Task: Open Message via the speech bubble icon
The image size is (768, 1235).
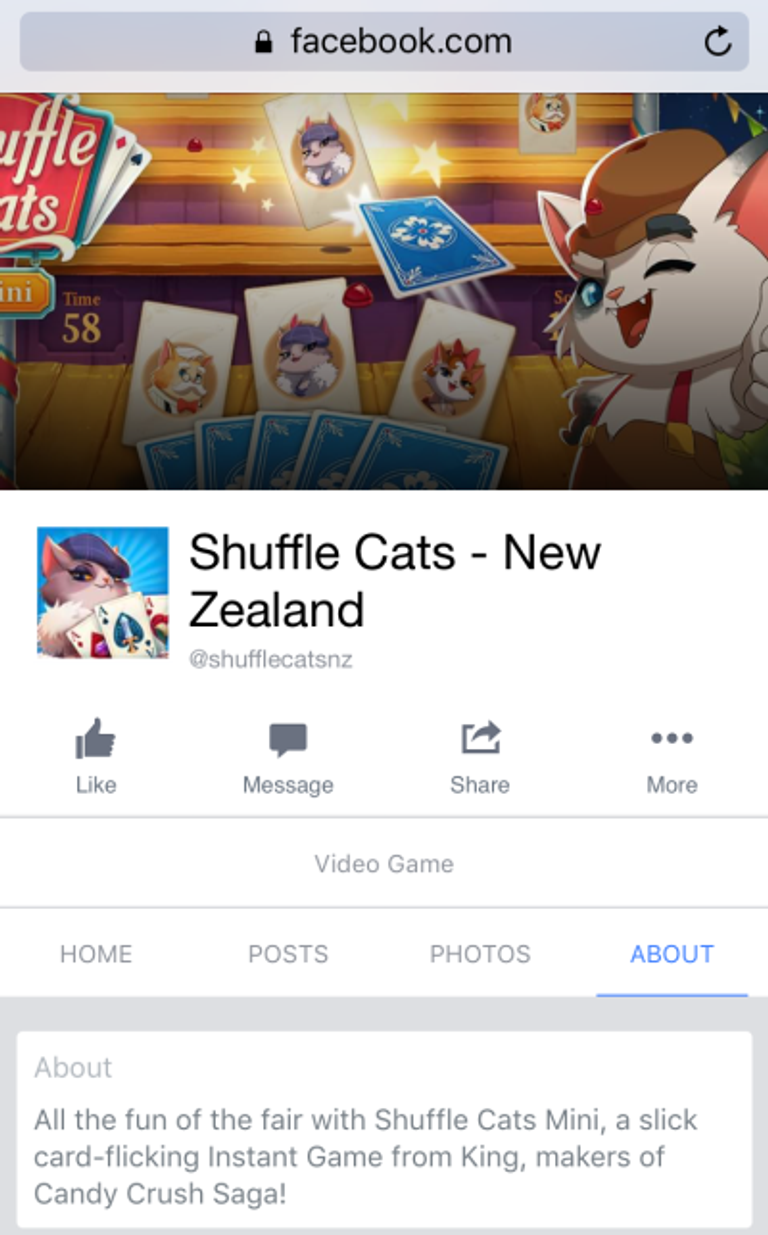Action: [x=288, y=741]
